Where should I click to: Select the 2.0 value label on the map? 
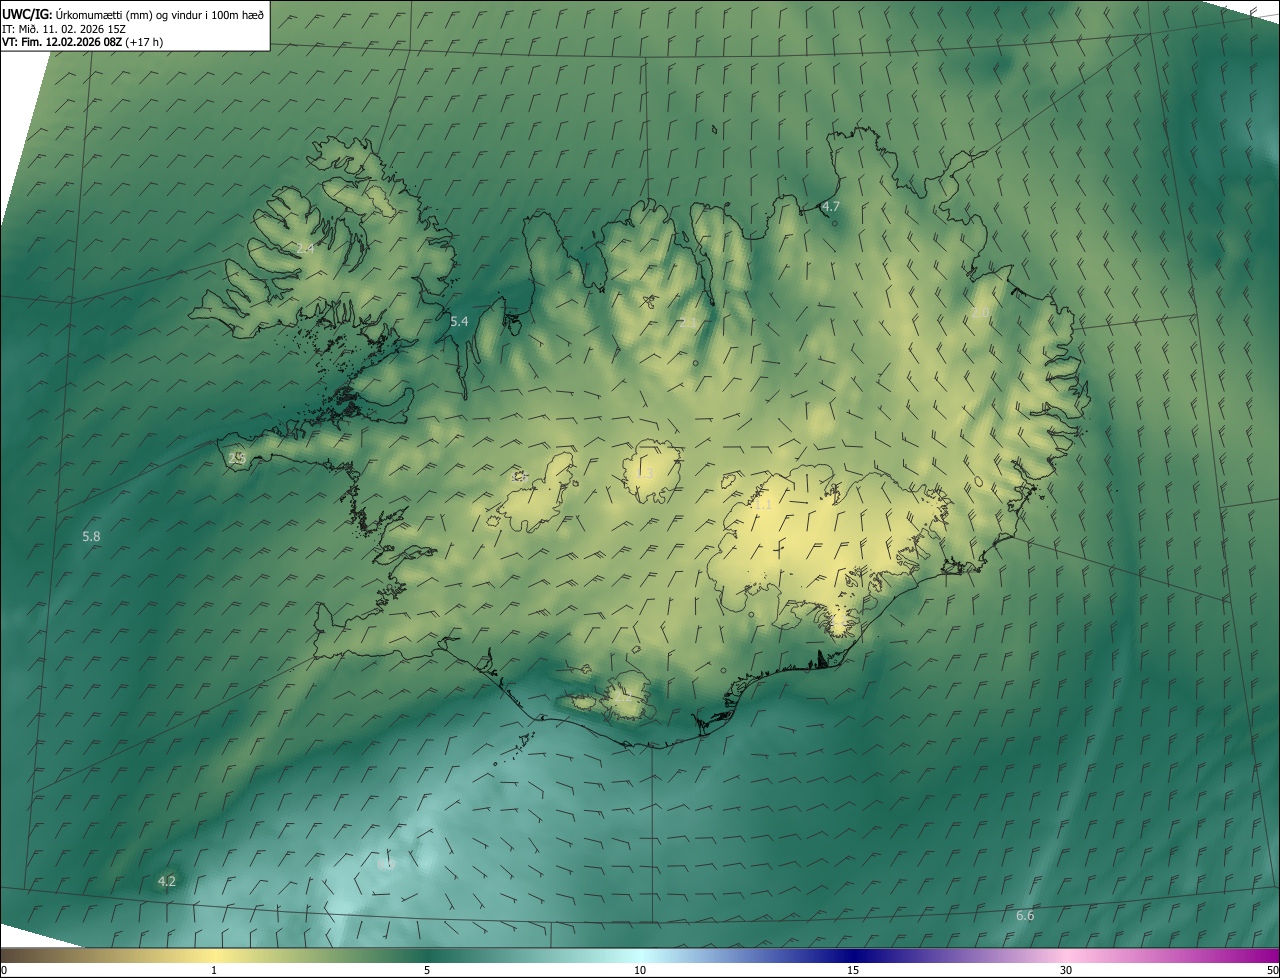pyautogui.click(x=980, y=313)
